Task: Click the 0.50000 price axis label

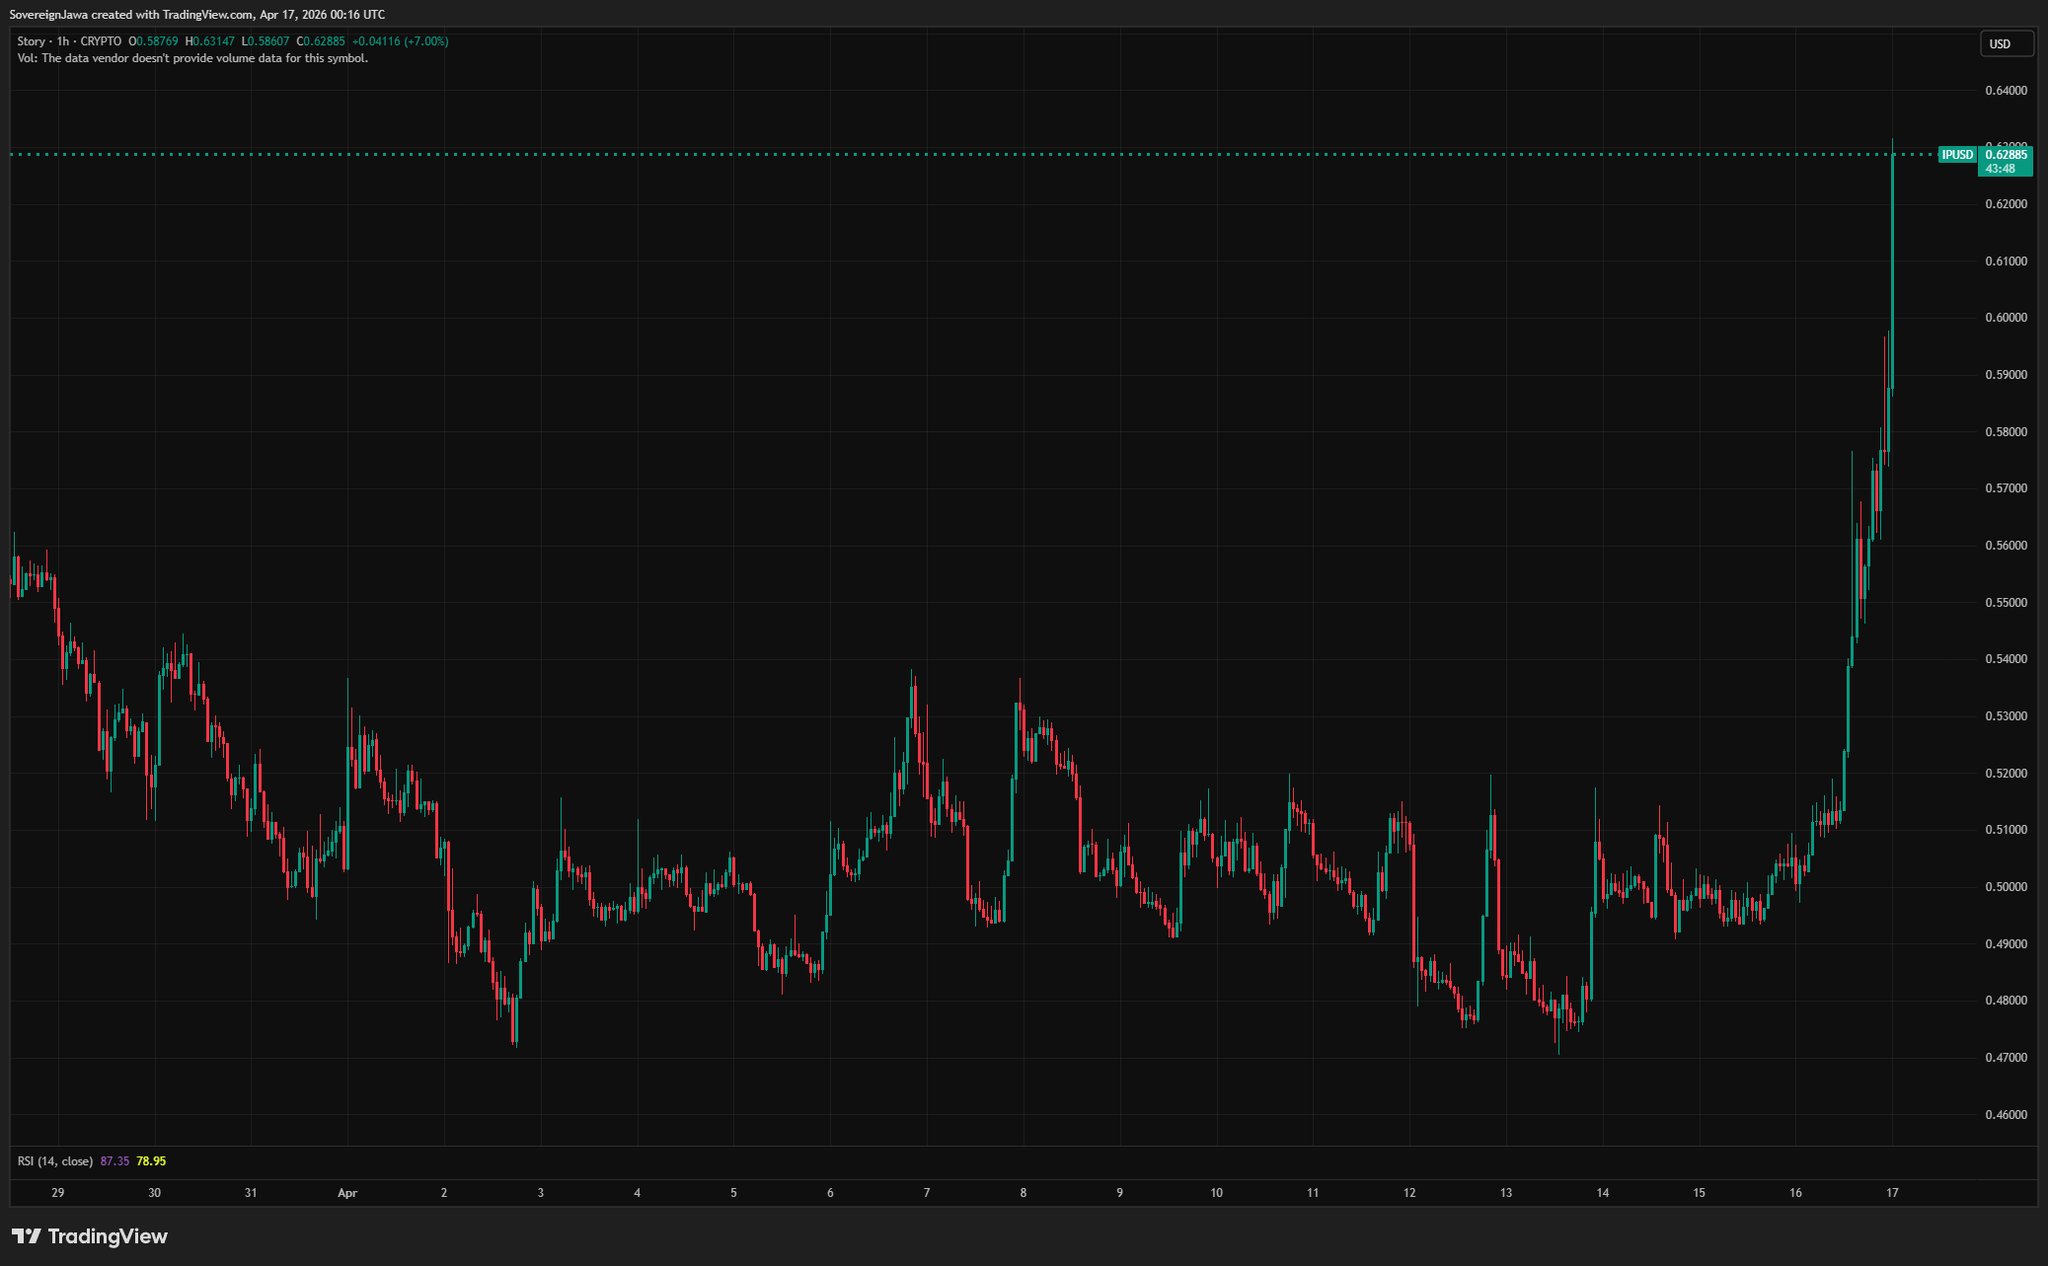Action: point(2006,887)
